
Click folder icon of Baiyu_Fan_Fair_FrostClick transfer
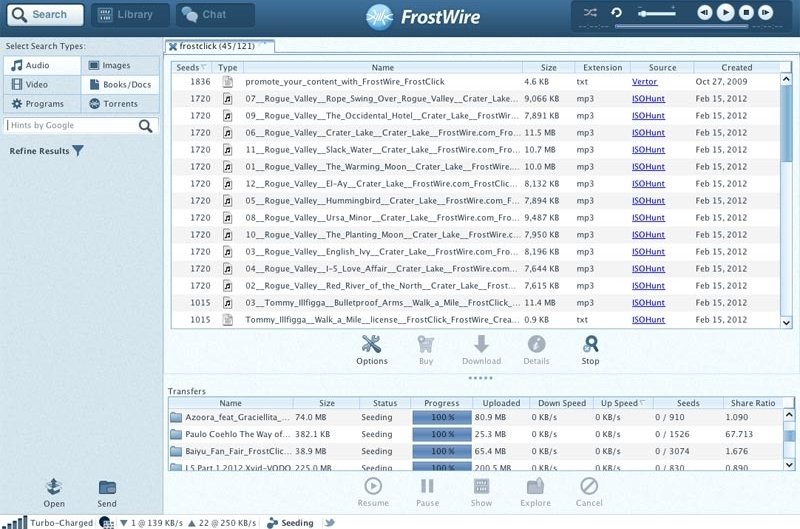point(176,451)
